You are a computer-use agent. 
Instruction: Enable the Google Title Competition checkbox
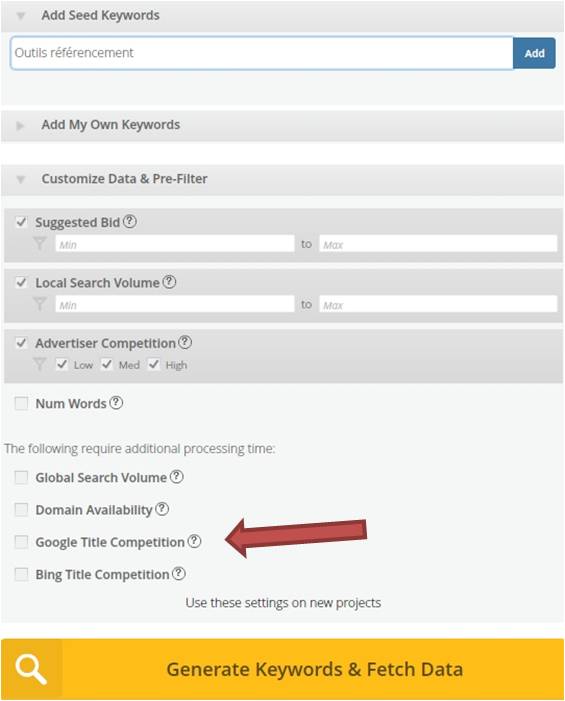pos(21,542)
